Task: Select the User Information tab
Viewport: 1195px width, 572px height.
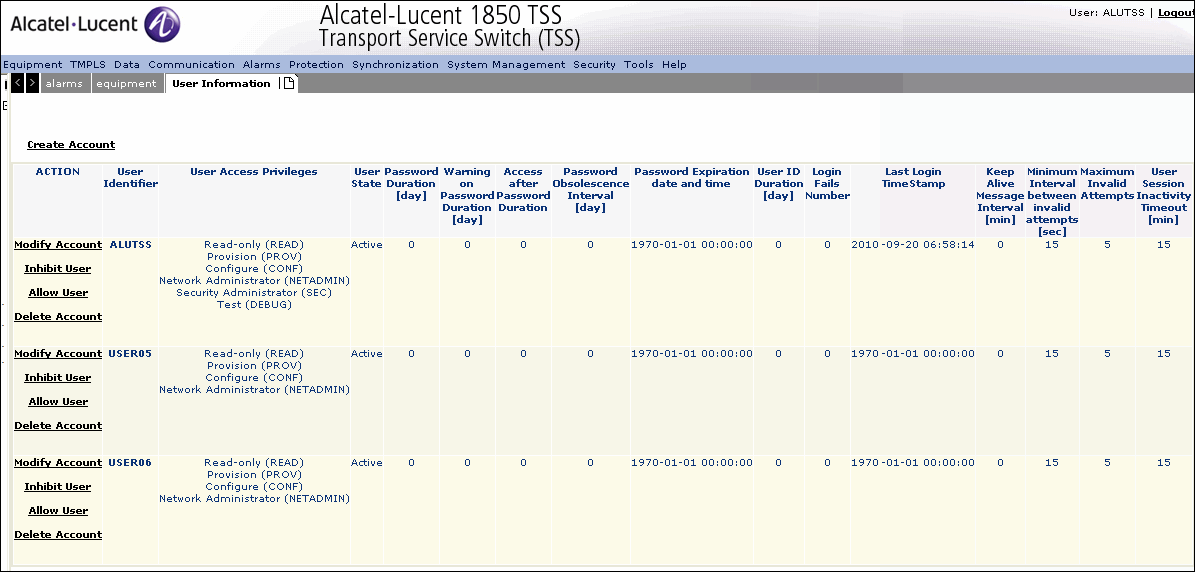Action: point(221,84)
